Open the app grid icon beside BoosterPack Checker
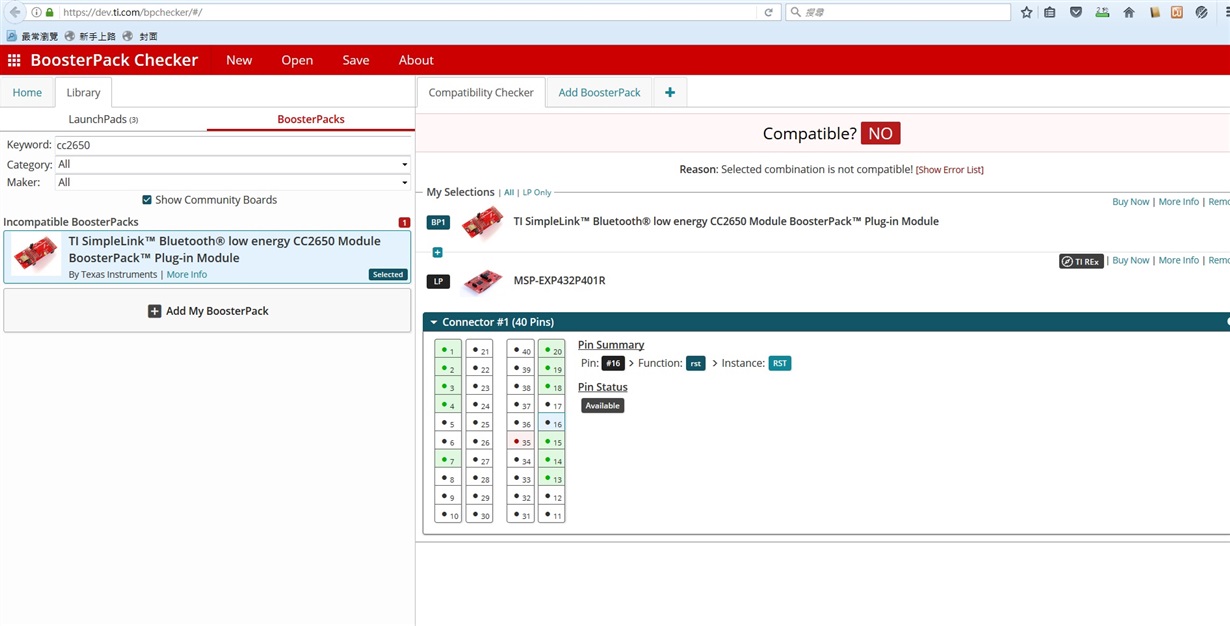Image resolution: width=1230 pixels, height=626 pixels. pos(14,60)
